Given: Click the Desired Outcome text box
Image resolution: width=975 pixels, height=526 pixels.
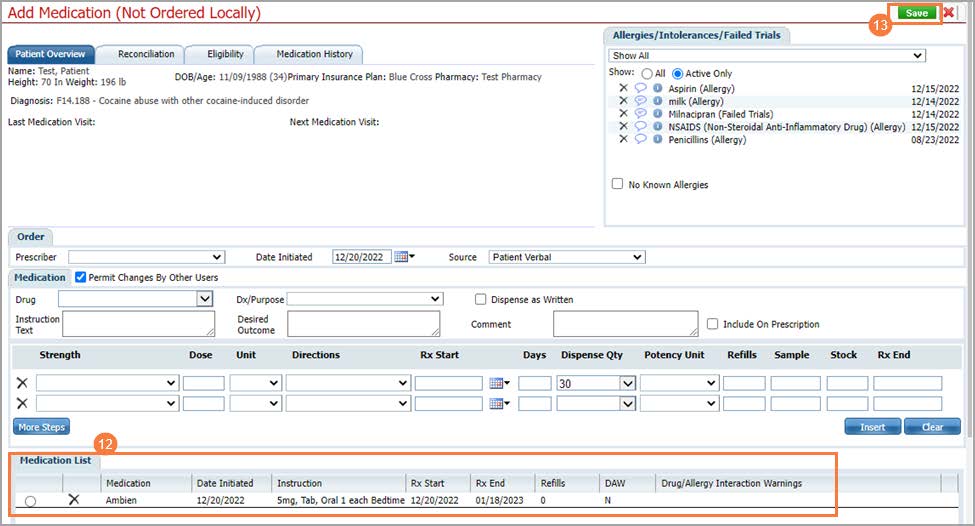Looking at the screenshot, I should (364, 324).
